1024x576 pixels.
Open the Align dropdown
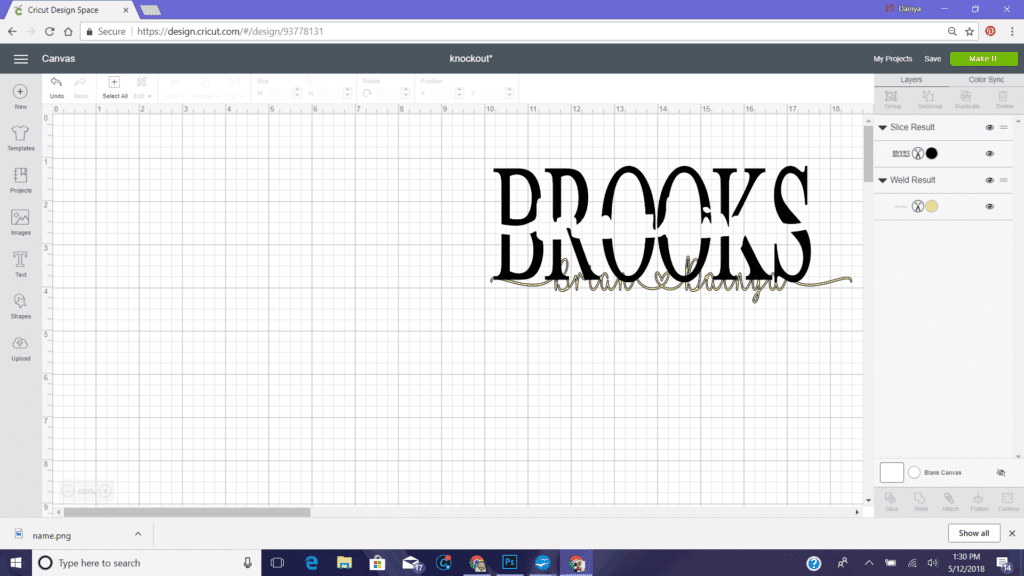tap(174, 87)
